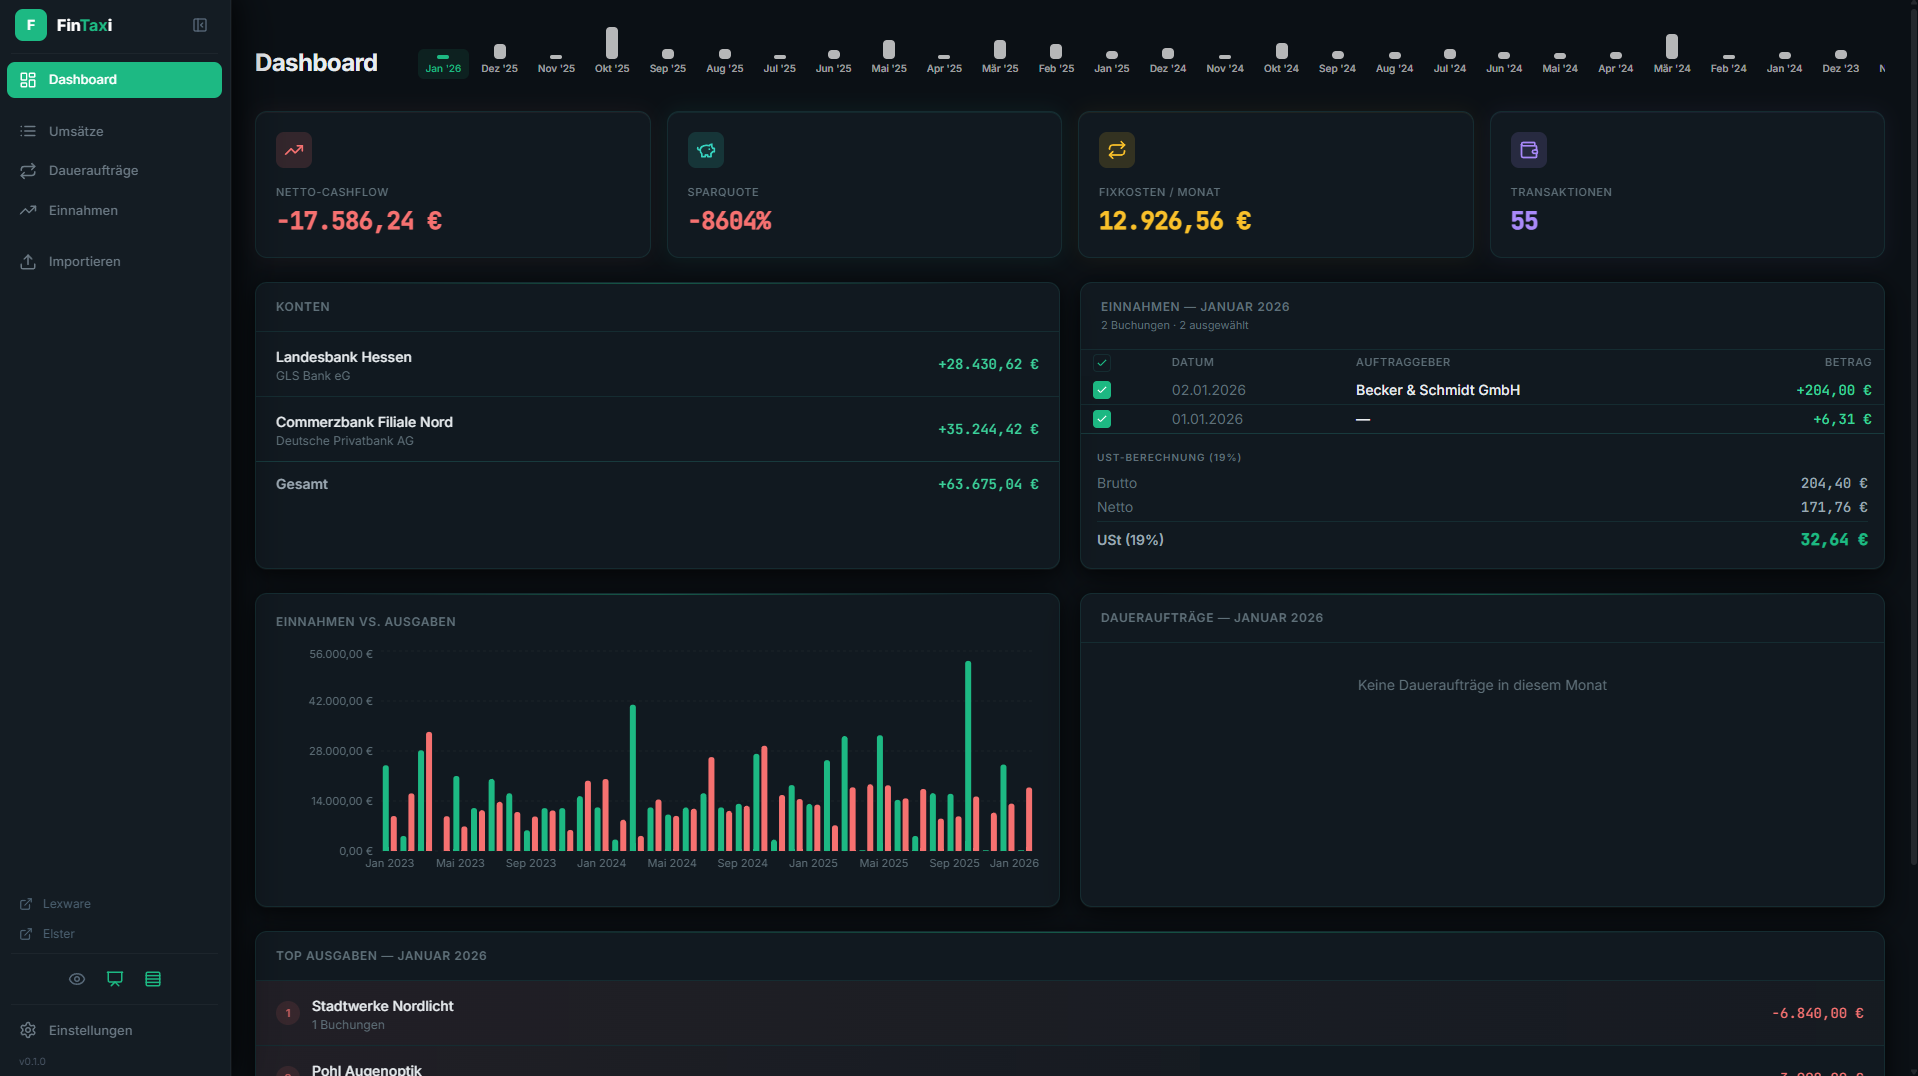Open the Umsätze section
This screenshot has width=1918, height=1076.
click(x=75, y=131)
